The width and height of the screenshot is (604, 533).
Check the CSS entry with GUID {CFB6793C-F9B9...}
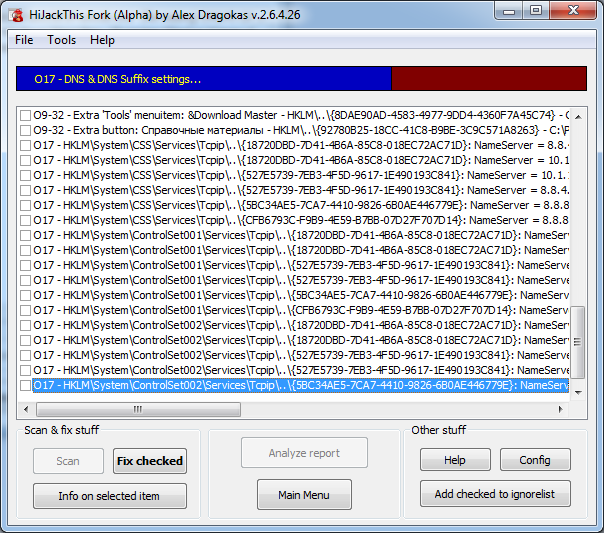point(25,220)
